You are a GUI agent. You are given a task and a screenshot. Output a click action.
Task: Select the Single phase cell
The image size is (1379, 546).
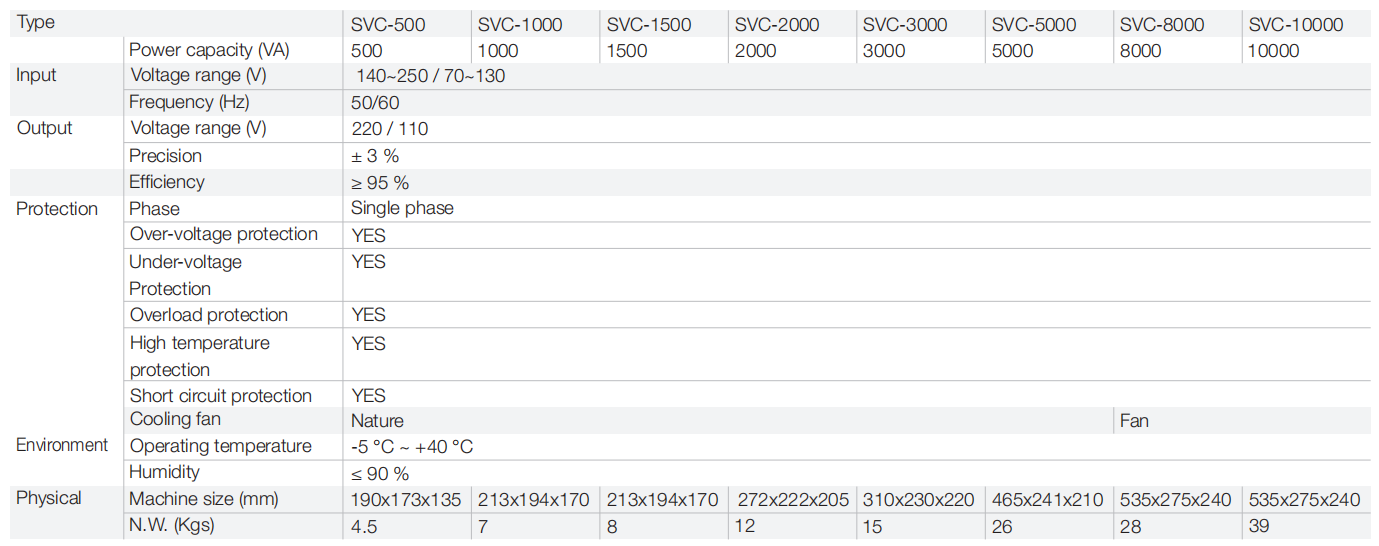[402, 208]
